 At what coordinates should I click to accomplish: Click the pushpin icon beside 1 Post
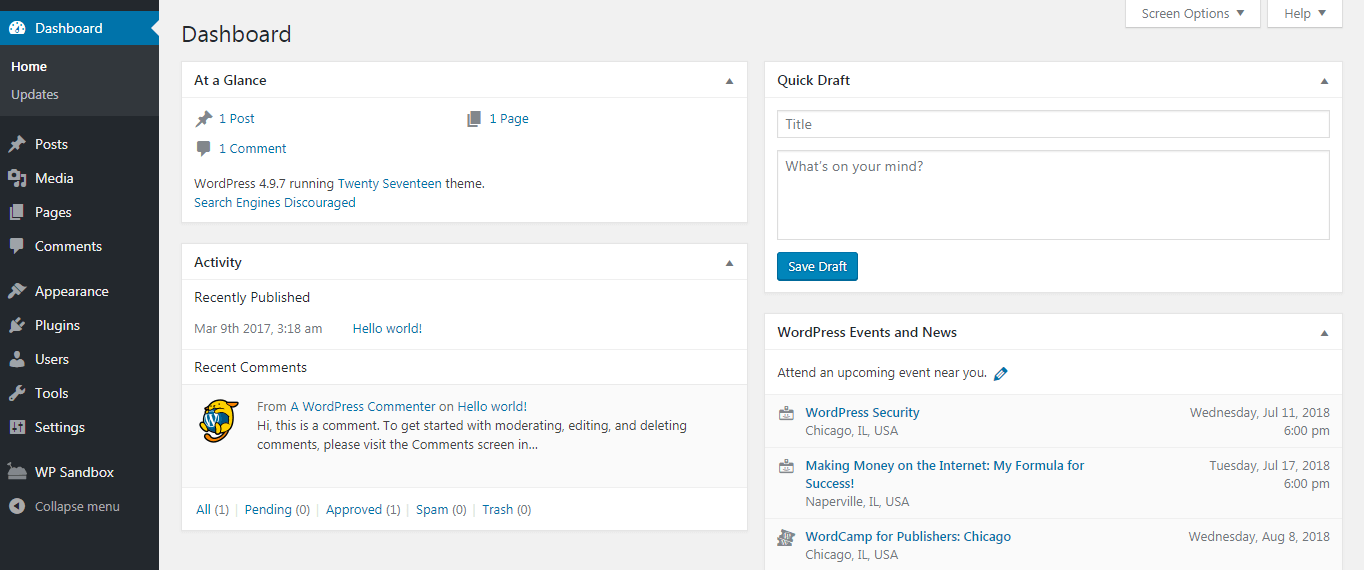point(204,118)
